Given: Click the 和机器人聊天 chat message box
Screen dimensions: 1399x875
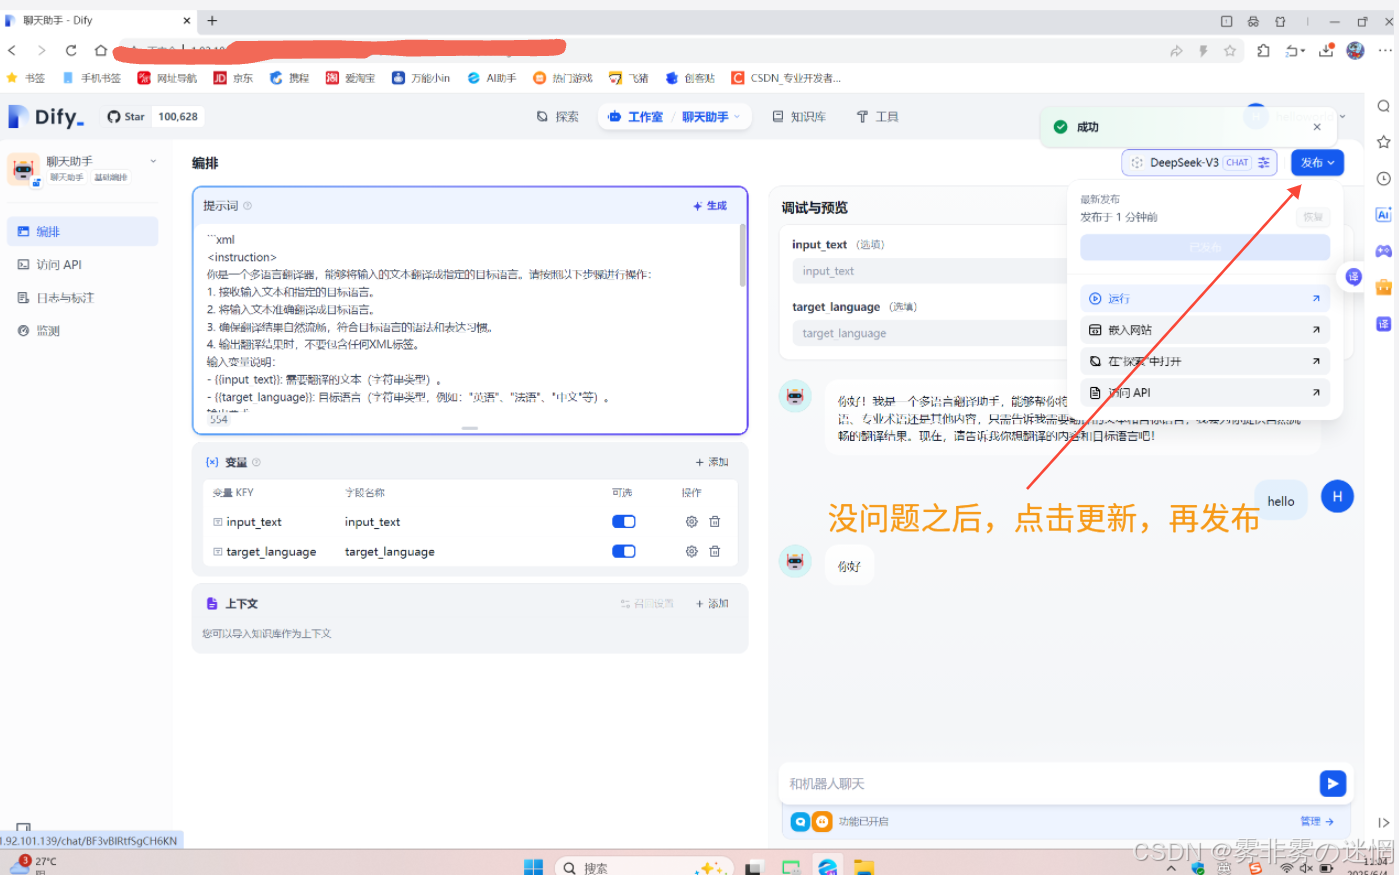Looking at the screenshot, I should tap(1048, 784).
